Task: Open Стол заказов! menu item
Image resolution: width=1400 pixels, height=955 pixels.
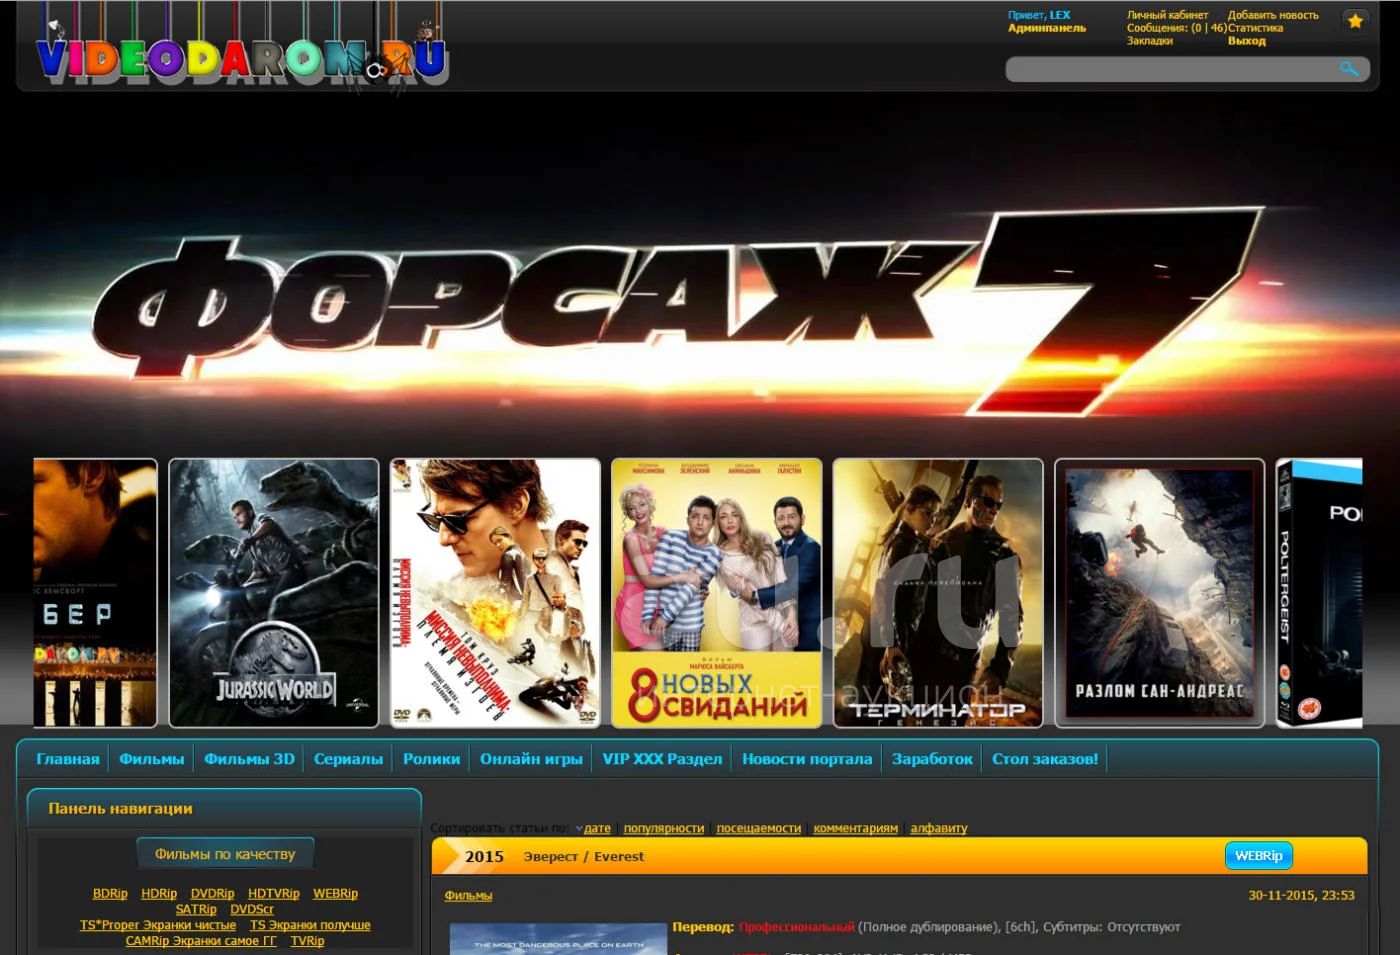Action: point(1045,759)
